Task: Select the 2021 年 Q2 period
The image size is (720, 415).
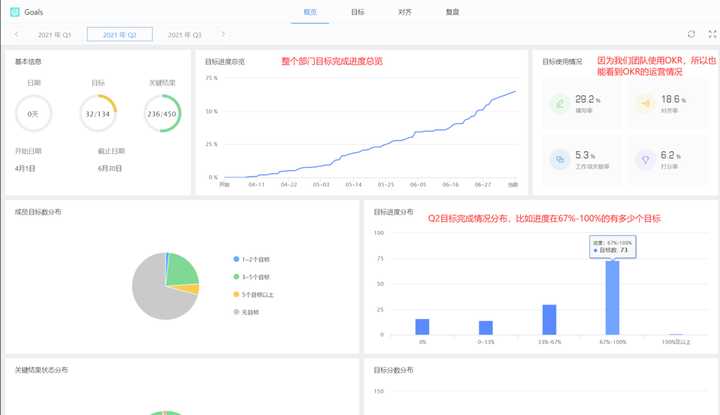Action: point(120,34)
